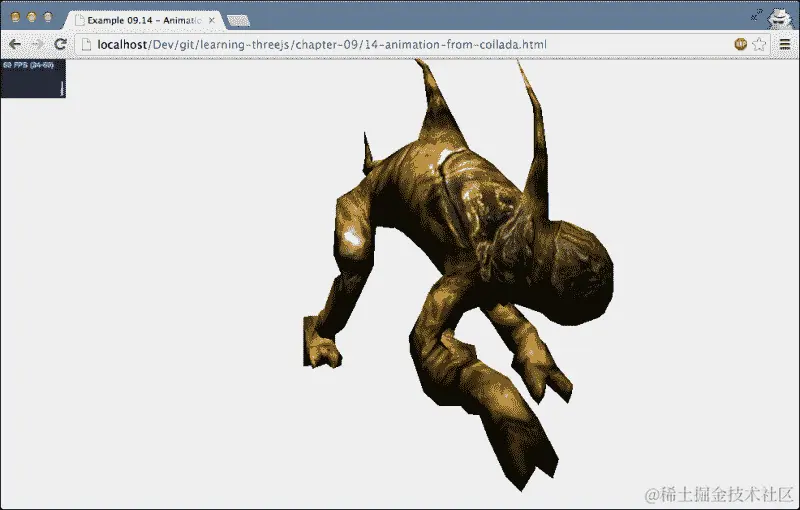Click the page icon in the address bar

coord(86,45)
